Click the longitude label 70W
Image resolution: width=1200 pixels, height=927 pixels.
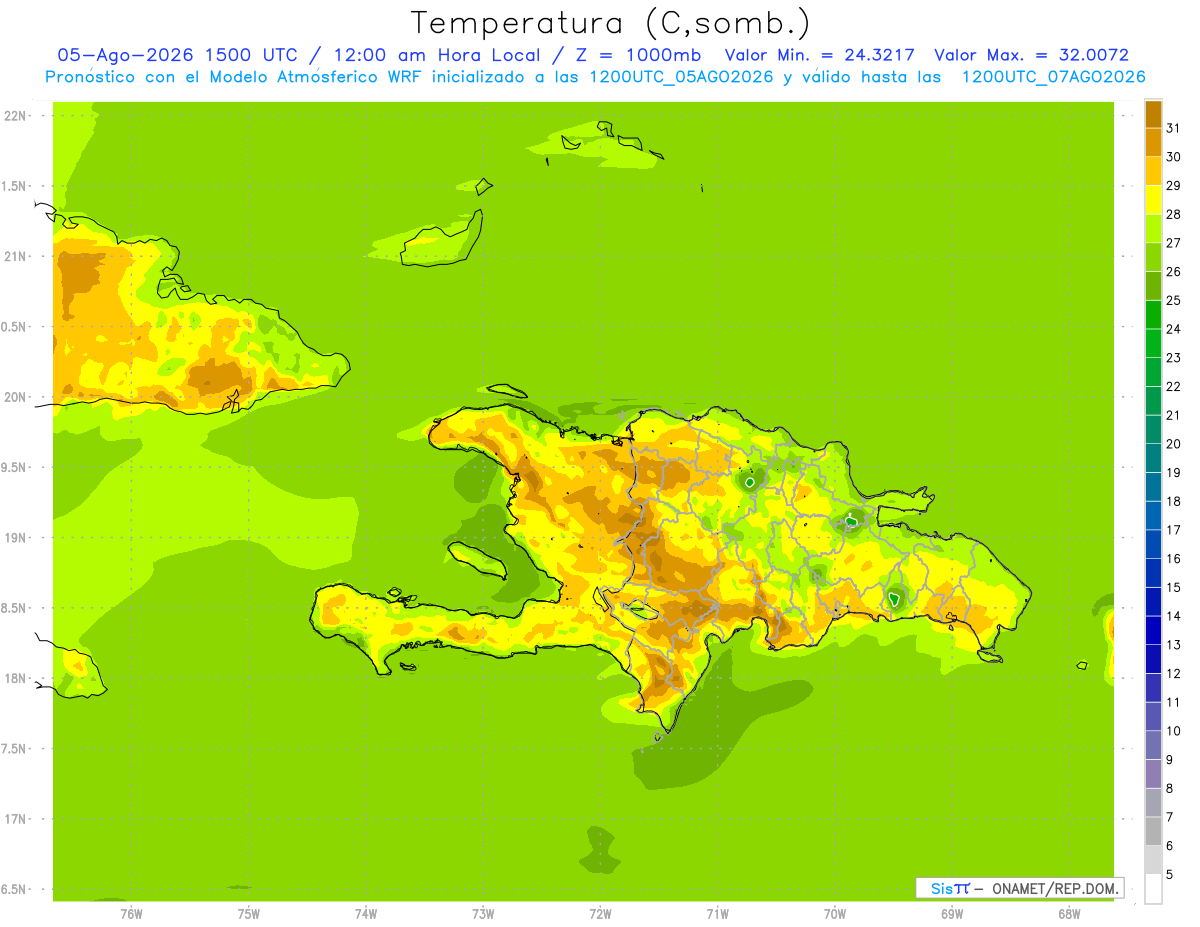(x=834, y=913)
